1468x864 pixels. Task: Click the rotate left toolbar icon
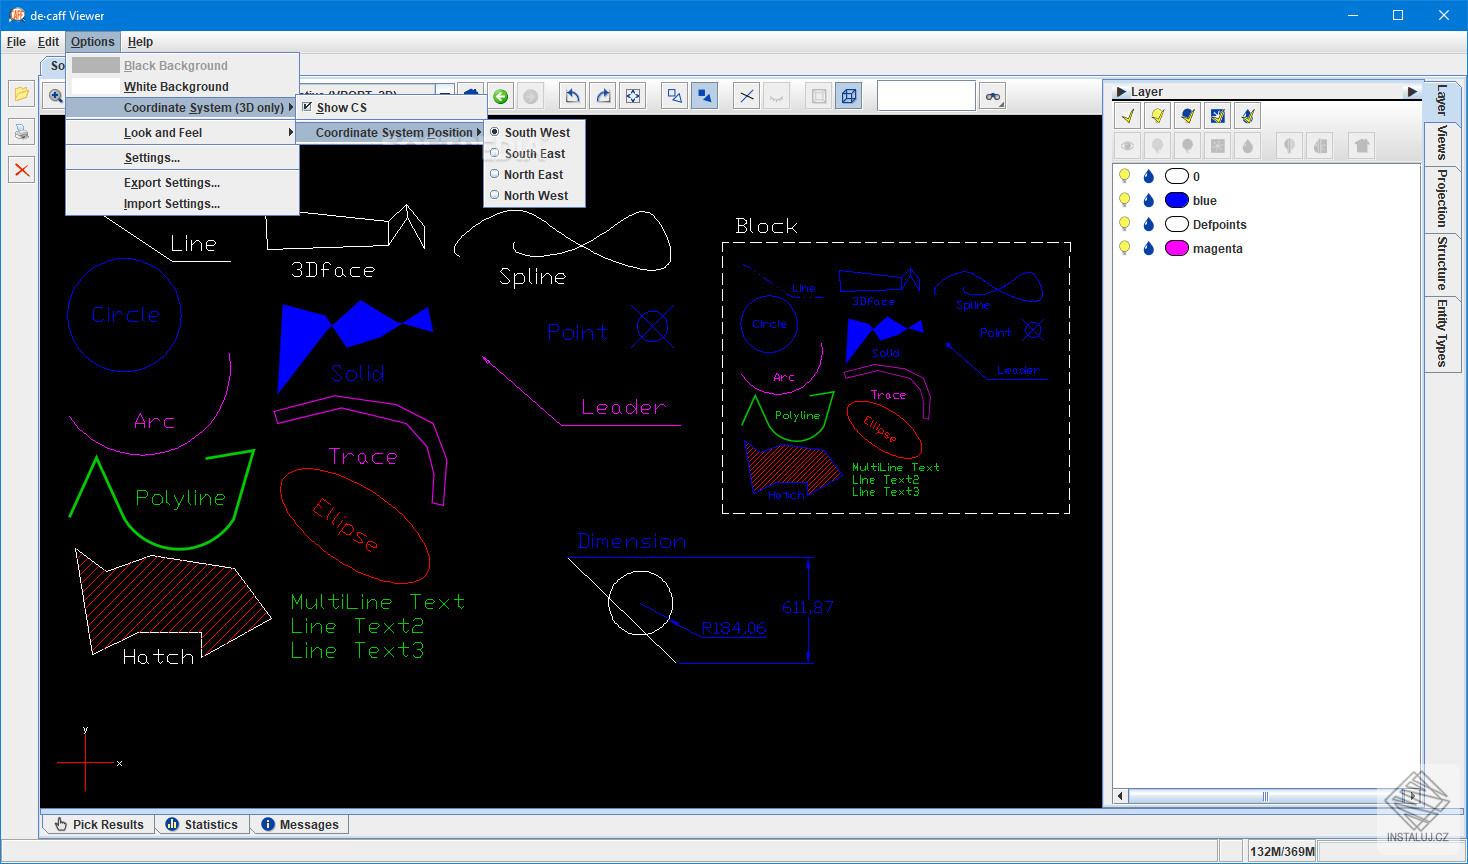point(573,96)
